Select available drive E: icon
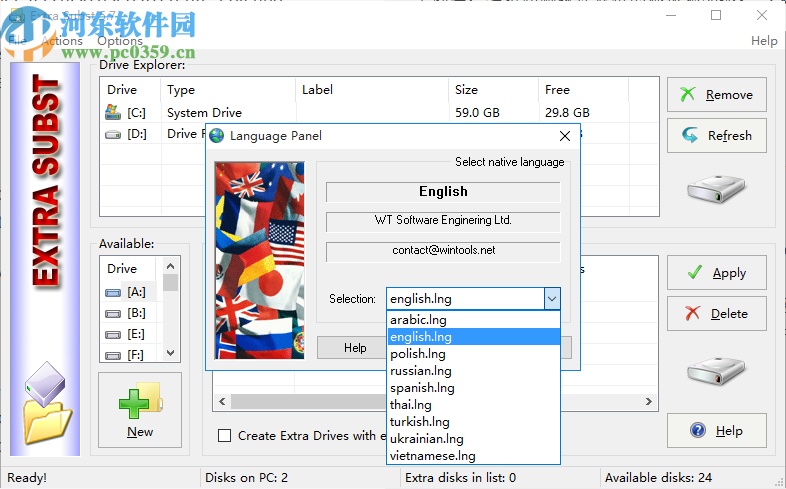The width and height of the screenshot is (786, 489). tap(113, 335)
